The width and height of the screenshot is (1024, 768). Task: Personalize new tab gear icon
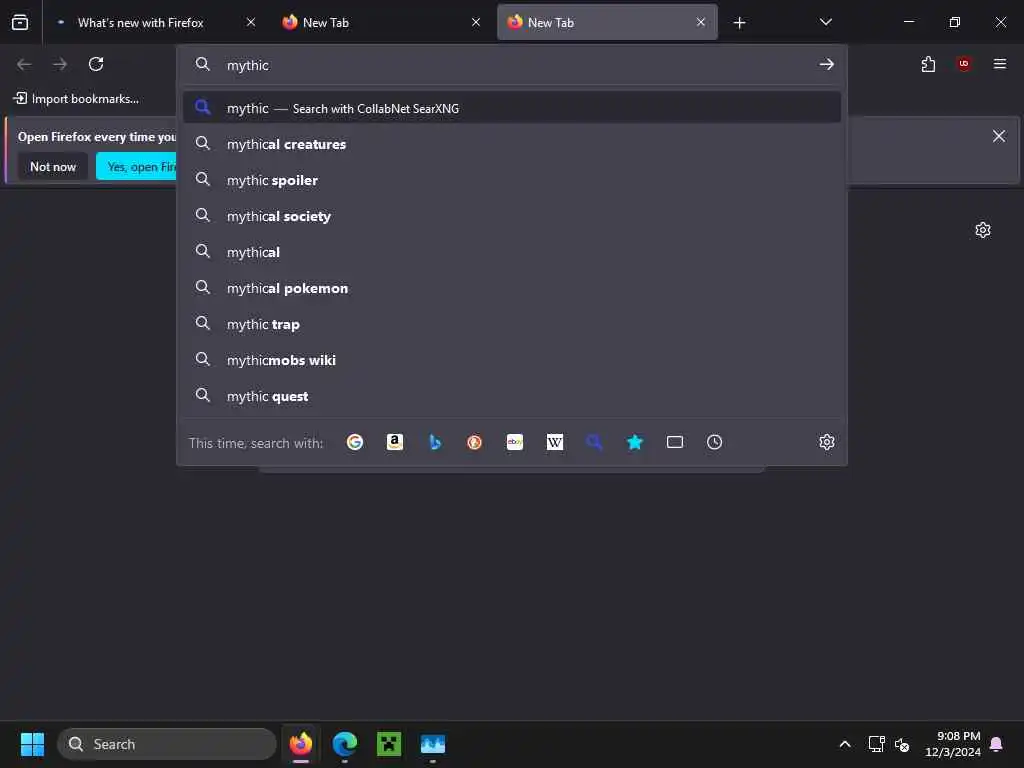pos(983,230)
